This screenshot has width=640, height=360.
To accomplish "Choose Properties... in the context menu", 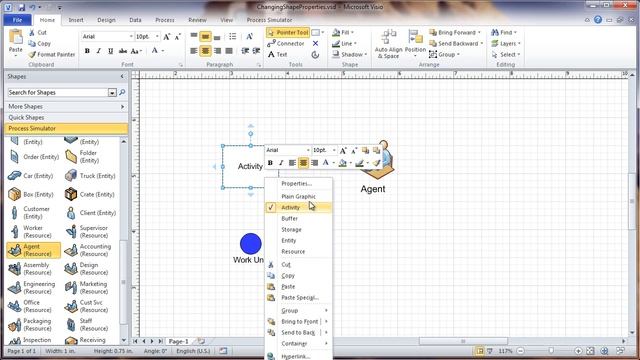I will click(297, 184).
